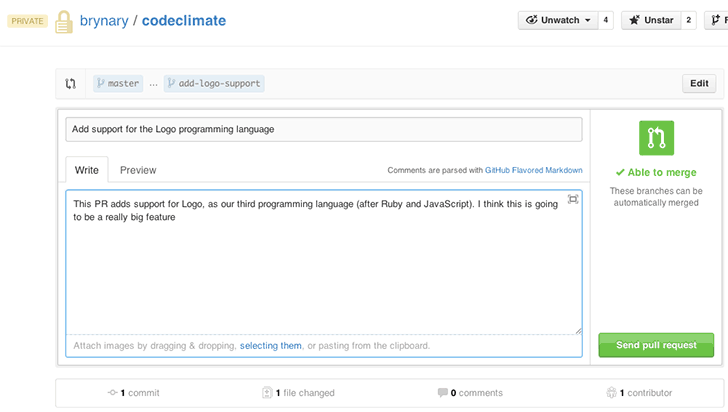Image resolution: width=728 pixels, height=412 pixels.
Task: Open GitHub Flavored Markdown link
Action: [x=533, y=170]
